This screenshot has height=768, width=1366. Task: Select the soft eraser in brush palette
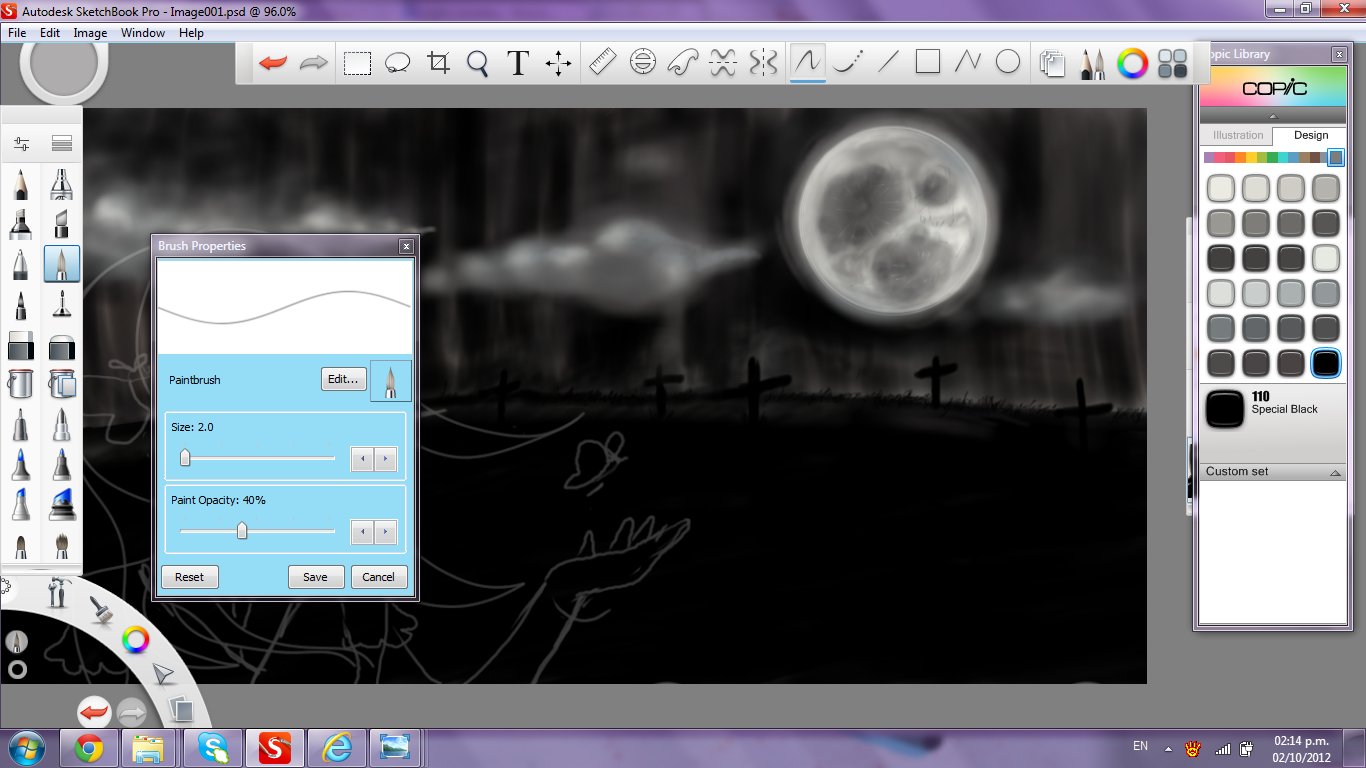(x=62, y=346)
